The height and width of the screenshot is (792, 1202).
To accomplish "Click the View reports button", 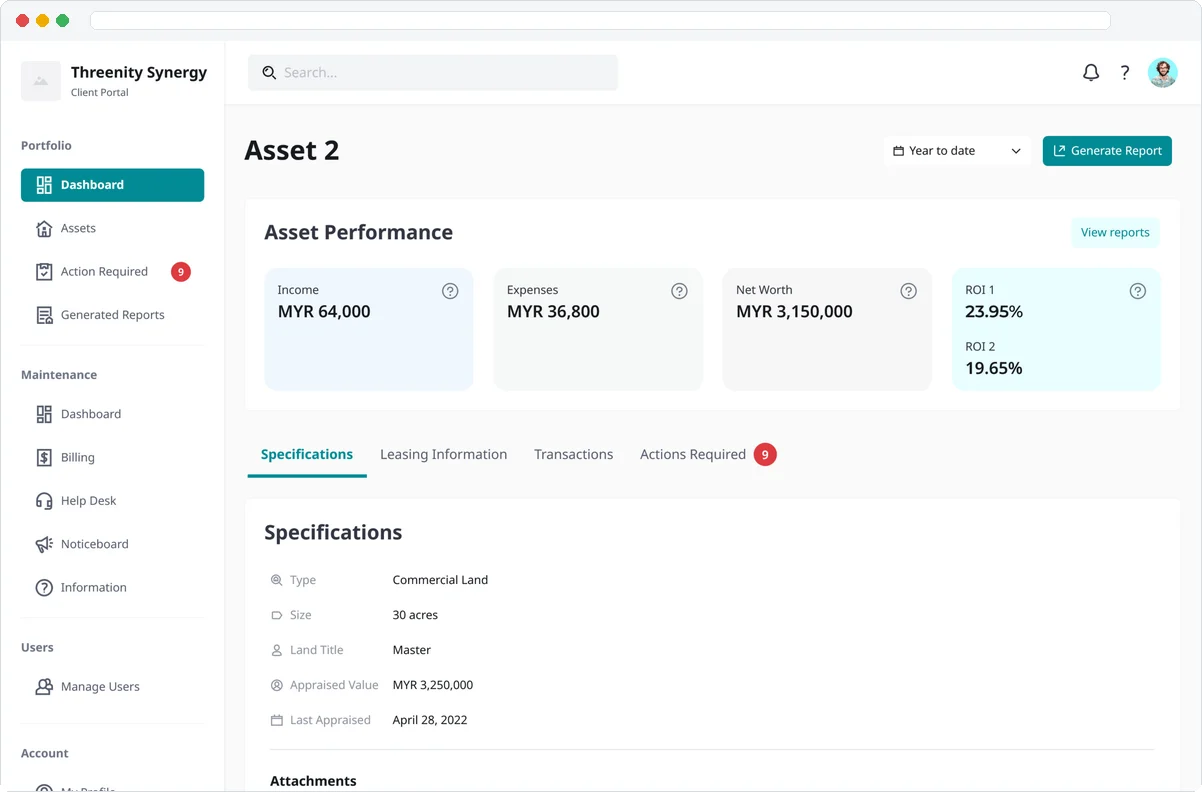I will (x=1115, y=233).
